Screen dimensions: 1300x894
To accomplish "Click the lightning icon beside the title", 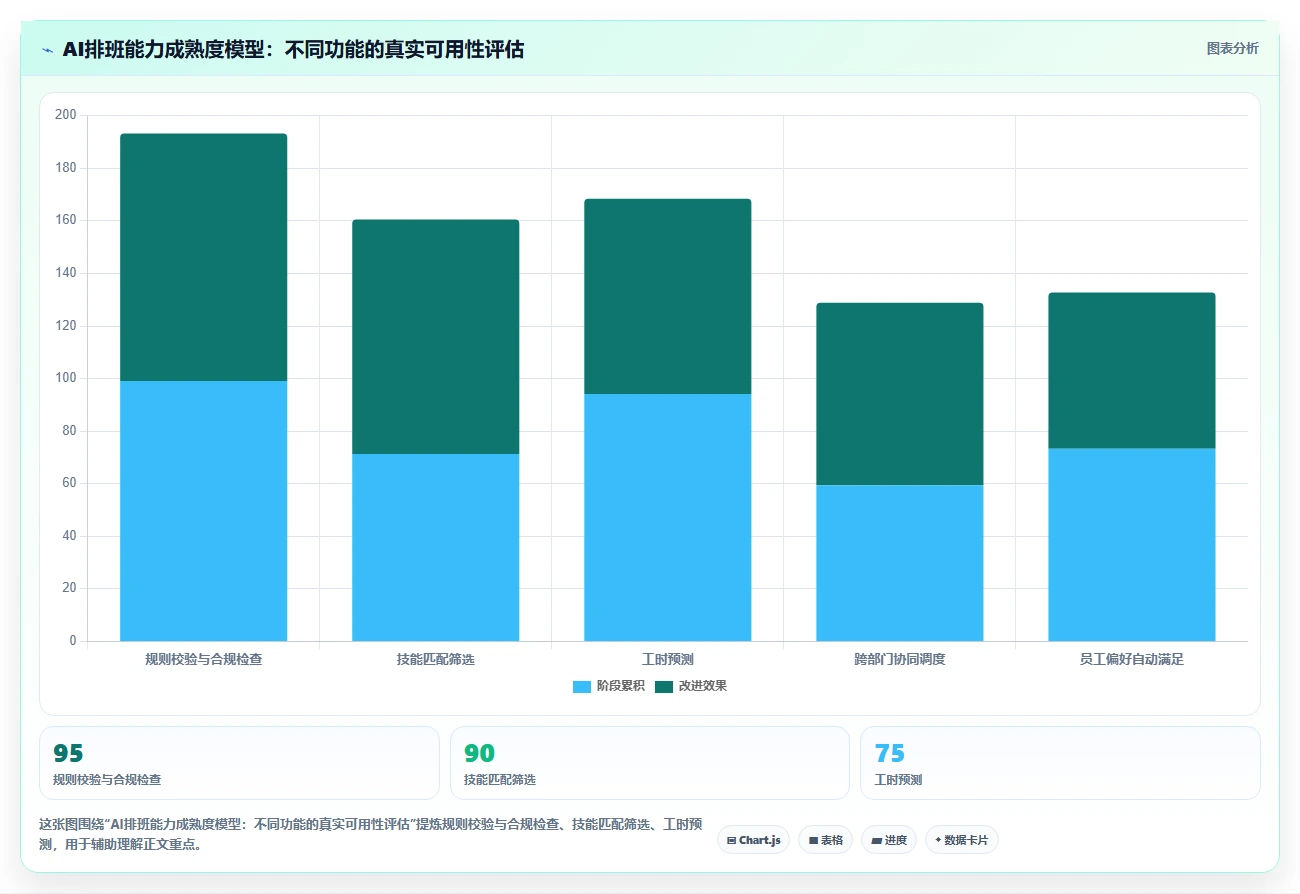I will click(x=47, y=49).
